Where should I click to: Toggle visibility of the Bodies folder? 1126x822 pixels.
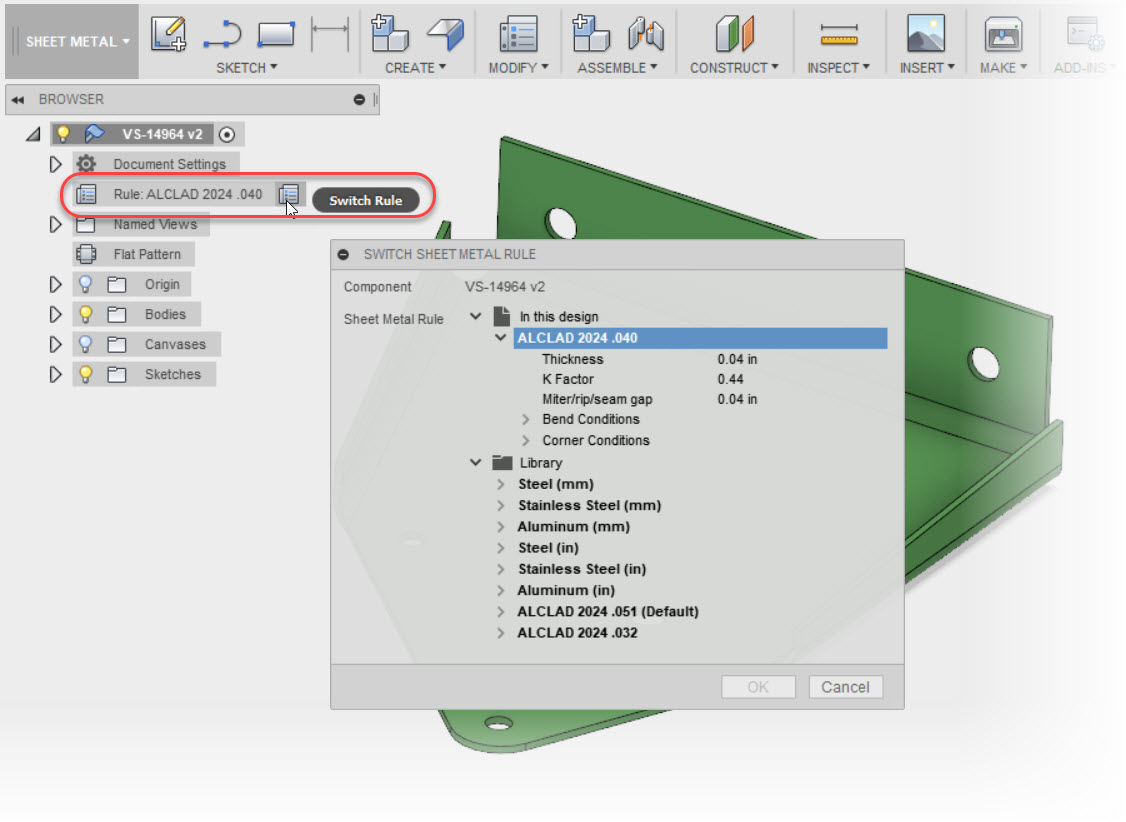tap(84, 314)
